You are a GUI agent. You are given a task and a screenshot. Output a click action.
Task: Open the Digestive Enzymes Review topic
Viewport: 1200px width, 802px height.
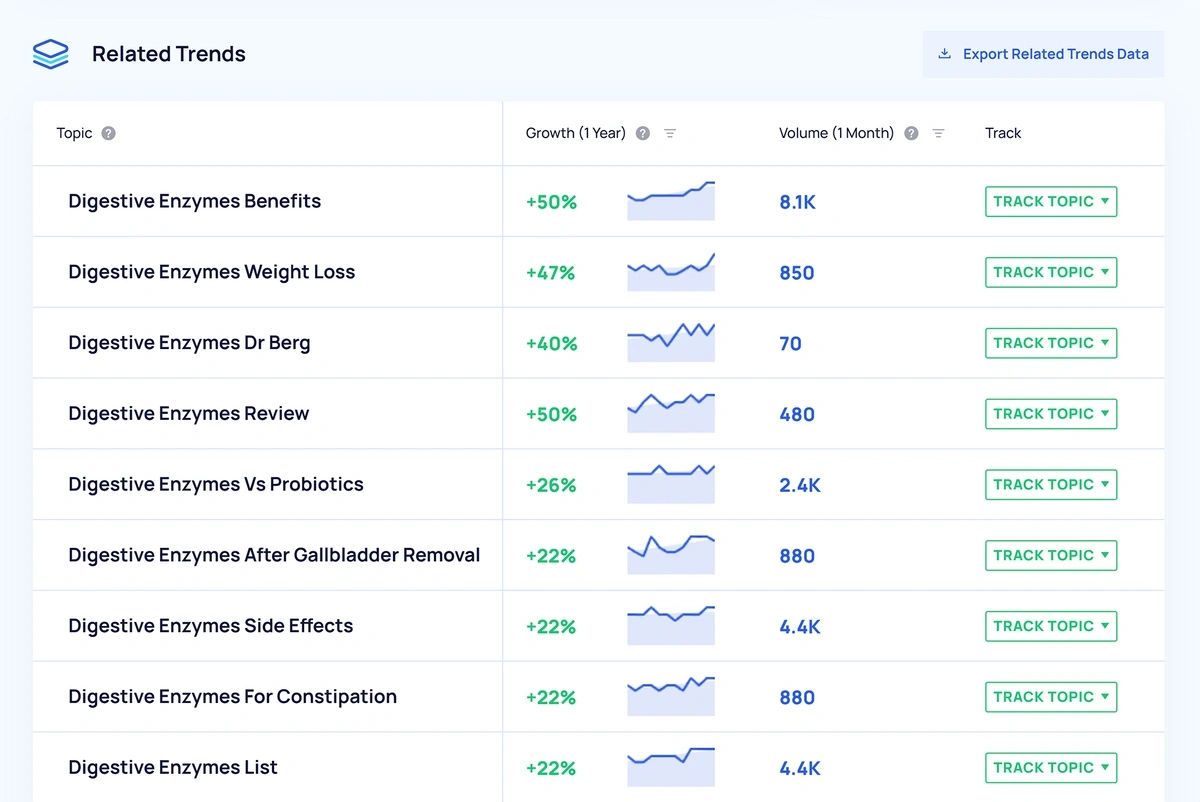(x=189, y=414)
